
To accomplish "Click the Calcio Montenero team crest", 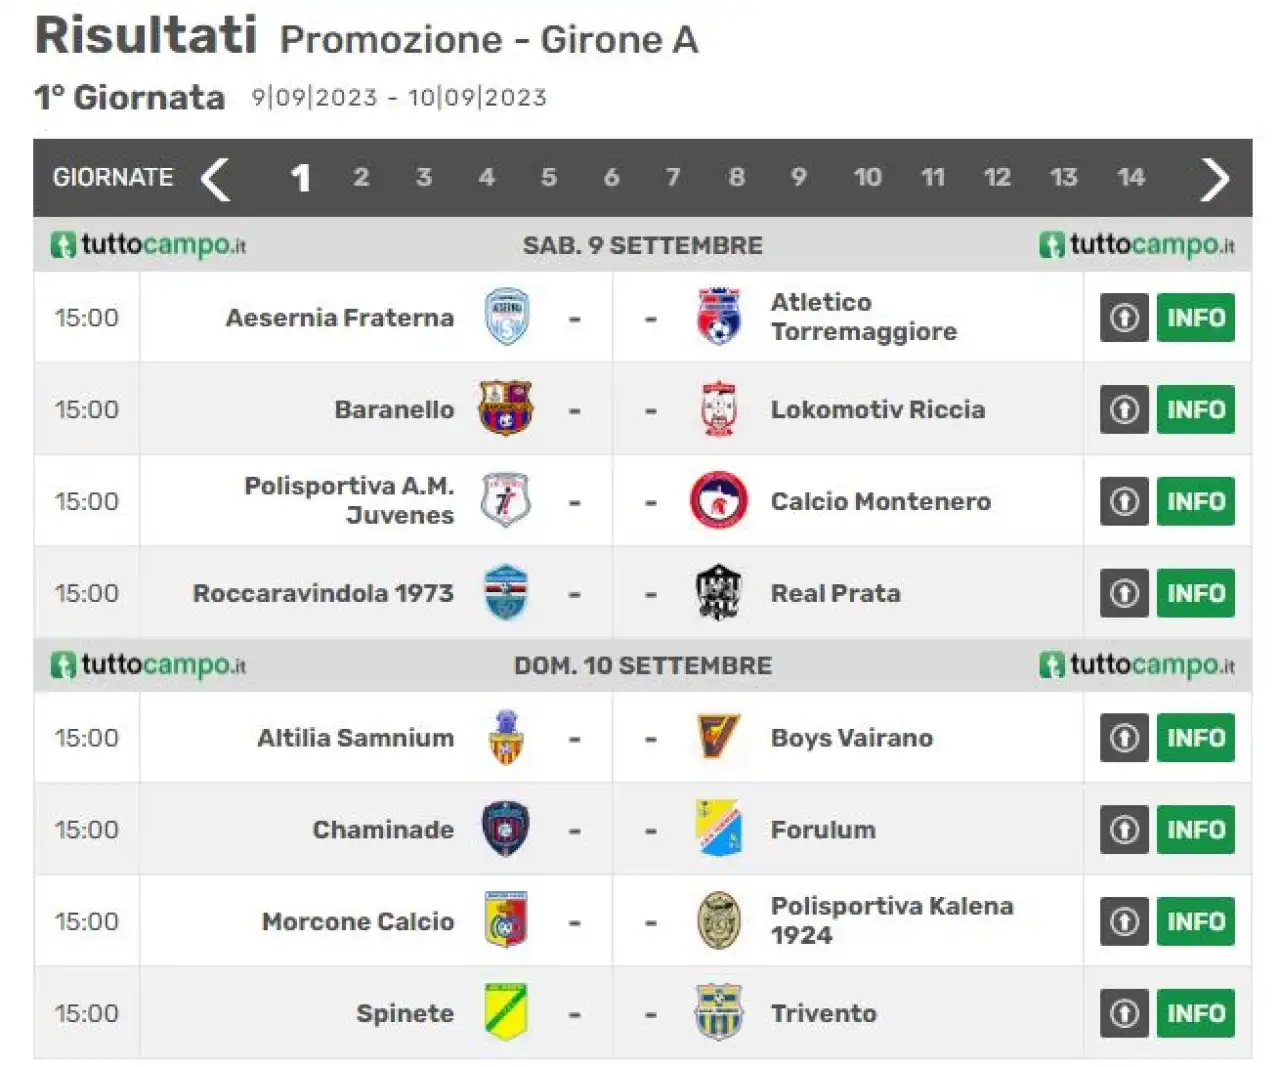I will [718, 500].
